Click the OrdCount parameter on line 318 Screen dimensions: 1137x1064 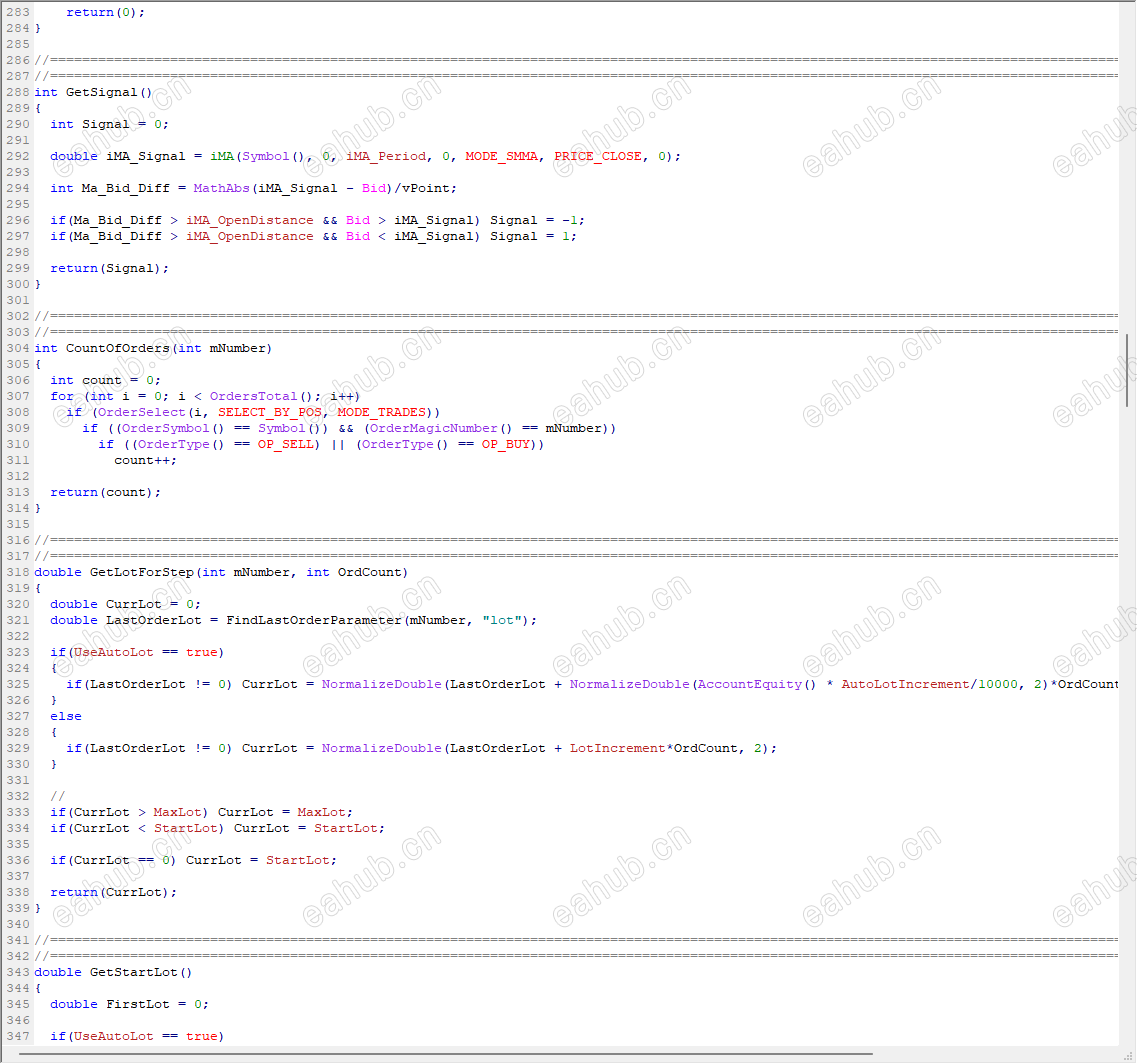(369, 572)
